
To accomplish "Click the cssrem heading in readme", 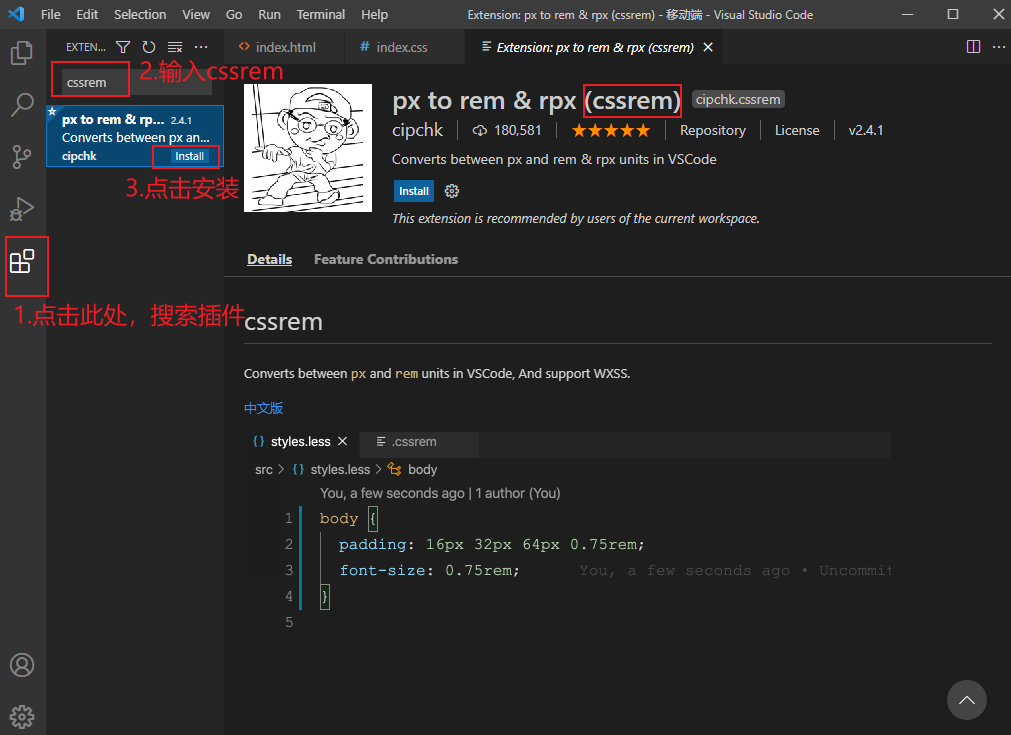I will 283,322.
